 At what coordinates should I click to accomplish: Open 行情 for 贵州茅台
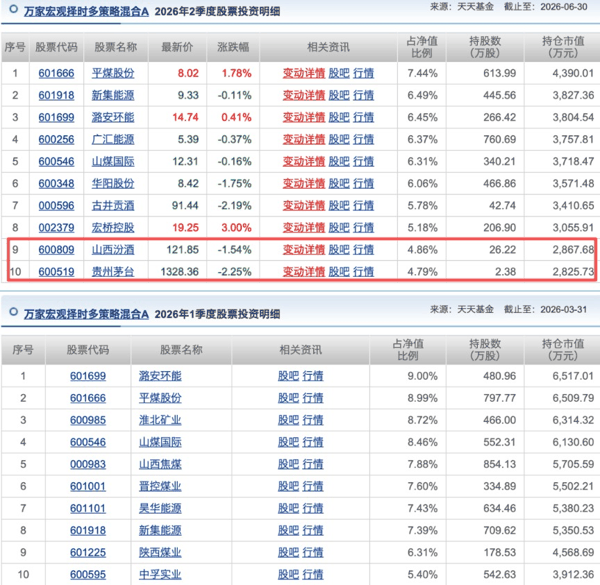tap(363, 272)
